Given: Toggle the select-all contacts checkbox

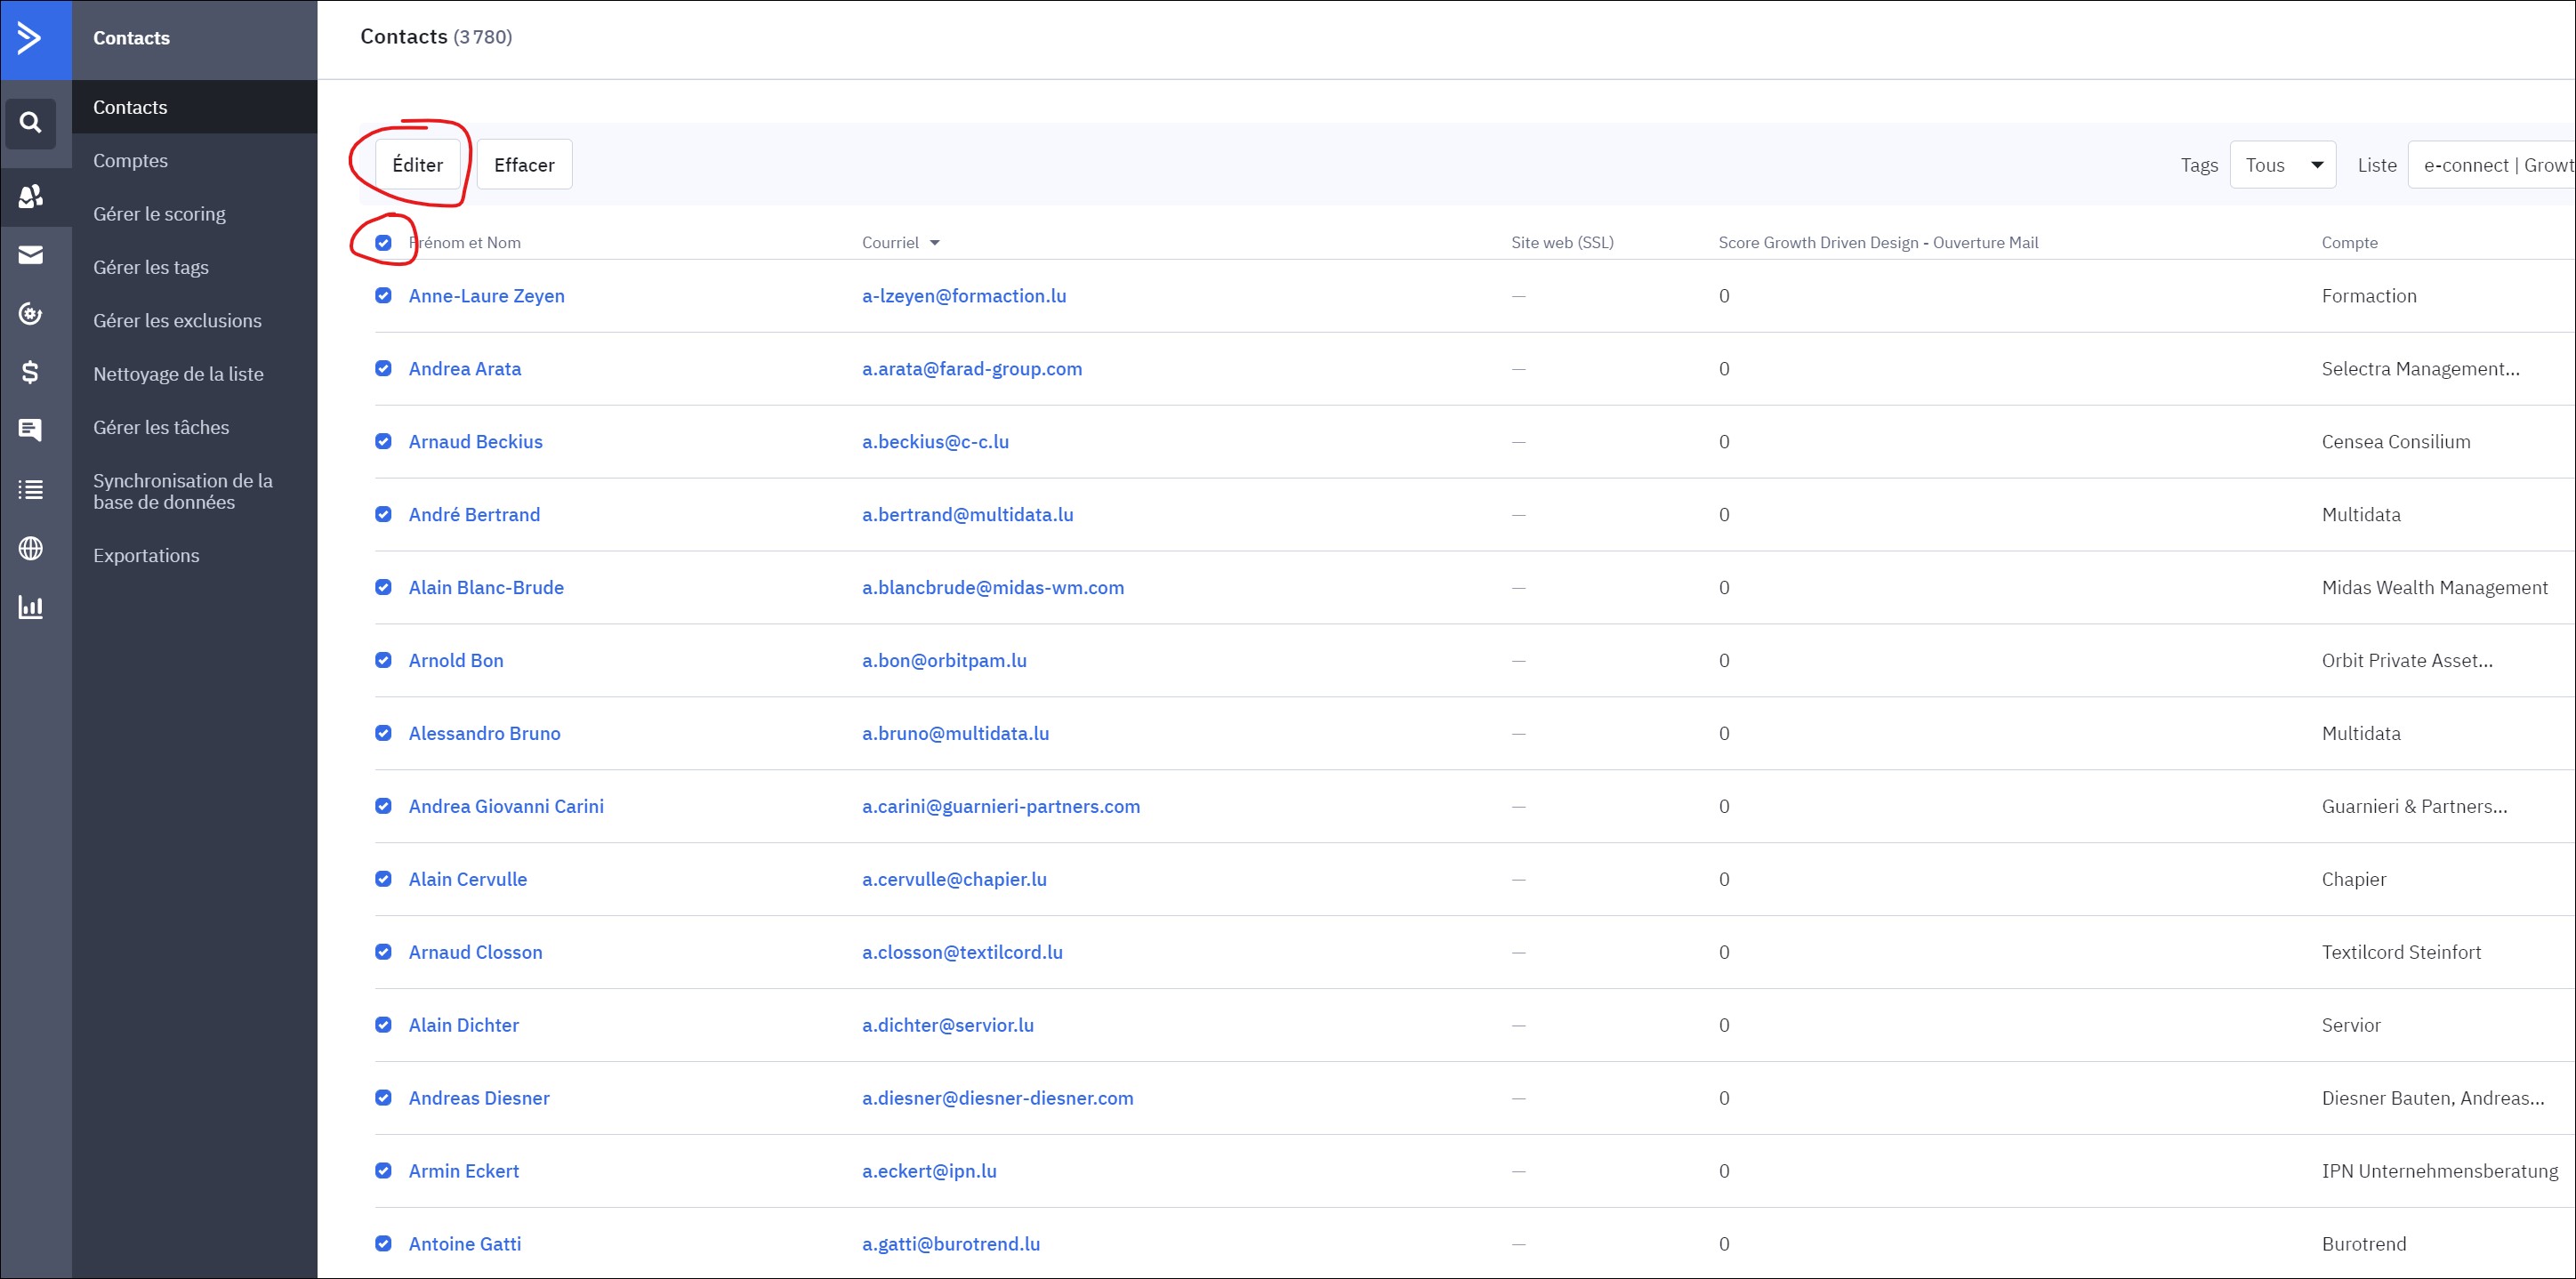Looking at the screenshot, I should pyautogui.click(x=383, y=243).
